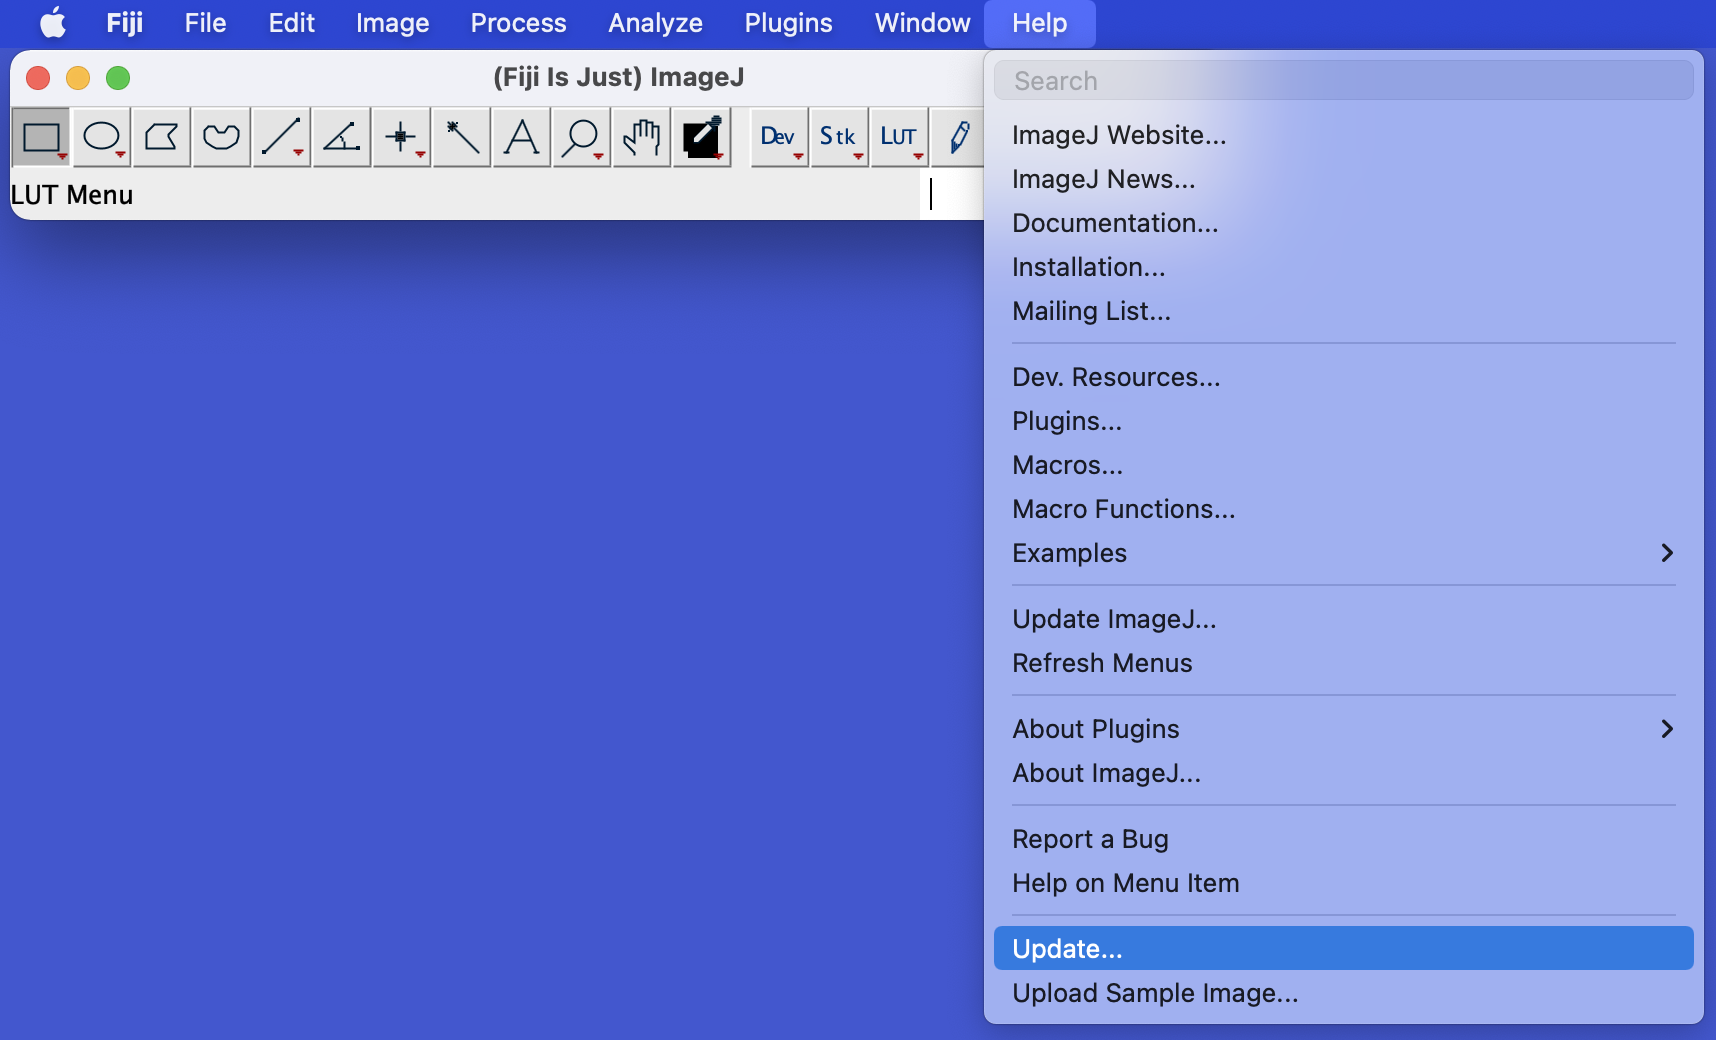1716x1040 pixels.
Task: Click the Color picker tool
Action: [701, 137]
